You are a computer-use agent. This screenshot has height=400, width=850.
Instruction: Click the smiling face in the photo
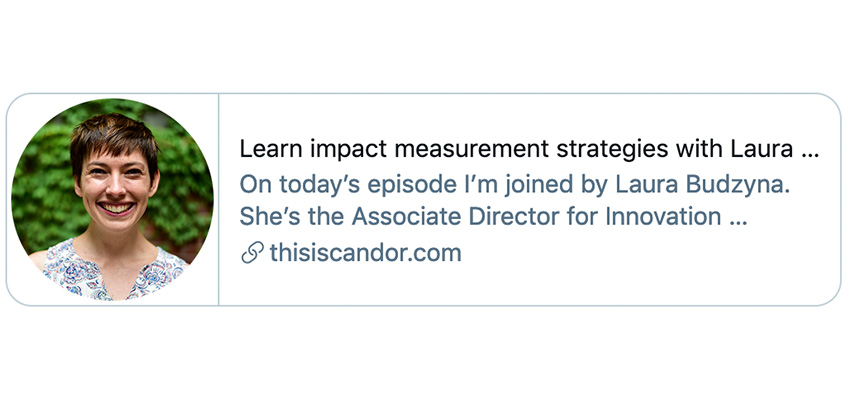[116, 187]
